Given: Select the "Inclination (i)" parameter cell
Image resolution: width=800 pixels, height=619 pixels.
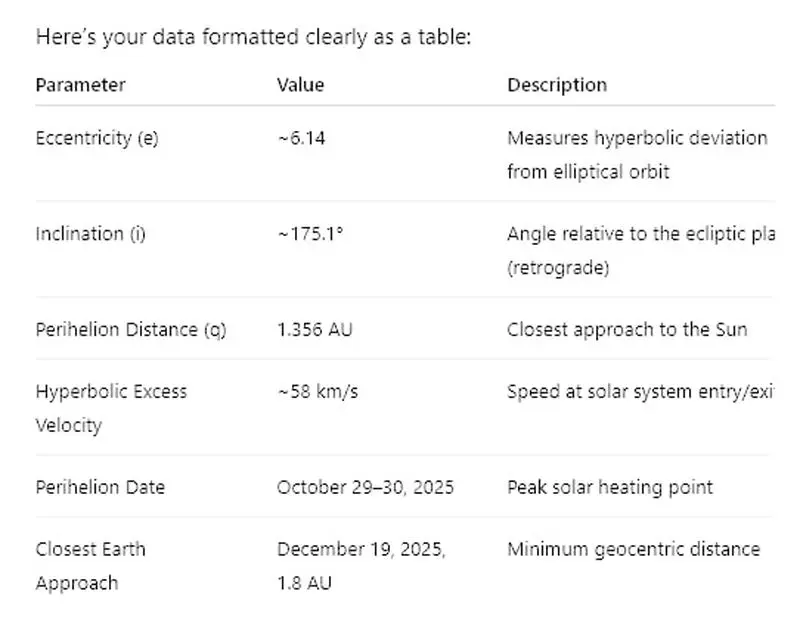Looking at the screenshot, I should coord(91,234).
